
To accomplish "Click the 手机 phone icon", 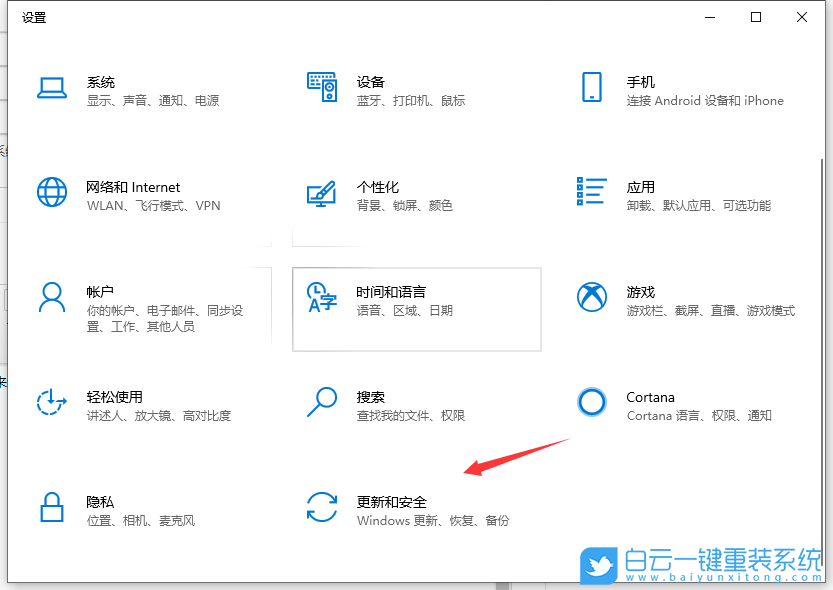I will [592, 88].
